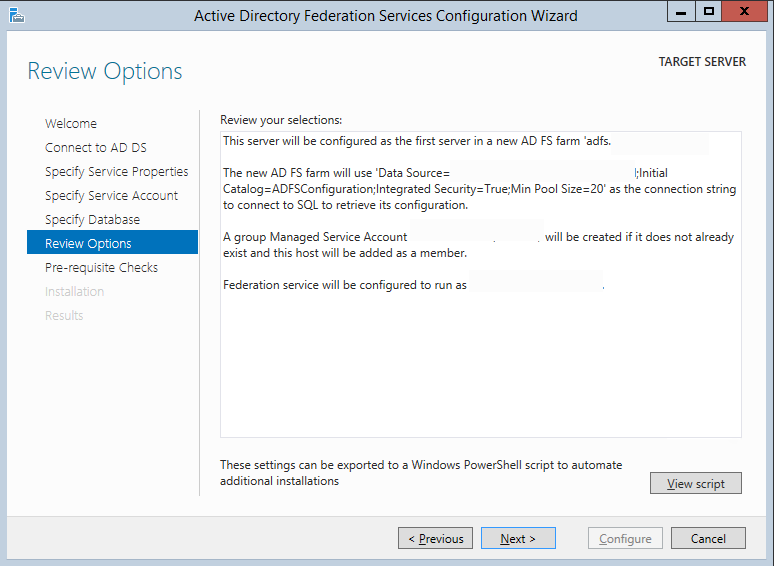Click the disabled Configure button
This screenshot has width=774, height=566.
point(625,539)
